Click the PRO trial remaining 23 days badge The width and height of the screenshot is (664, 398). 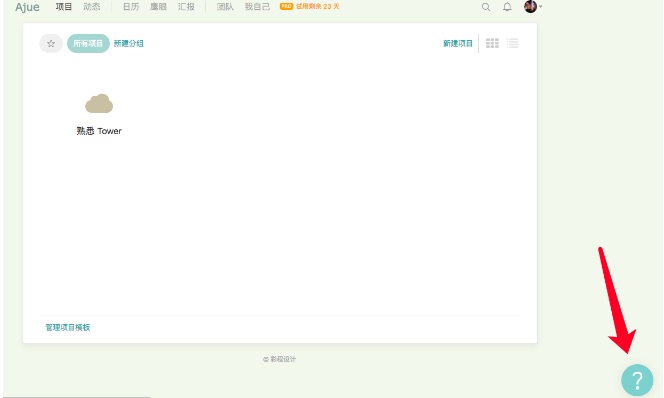(310, 6)
